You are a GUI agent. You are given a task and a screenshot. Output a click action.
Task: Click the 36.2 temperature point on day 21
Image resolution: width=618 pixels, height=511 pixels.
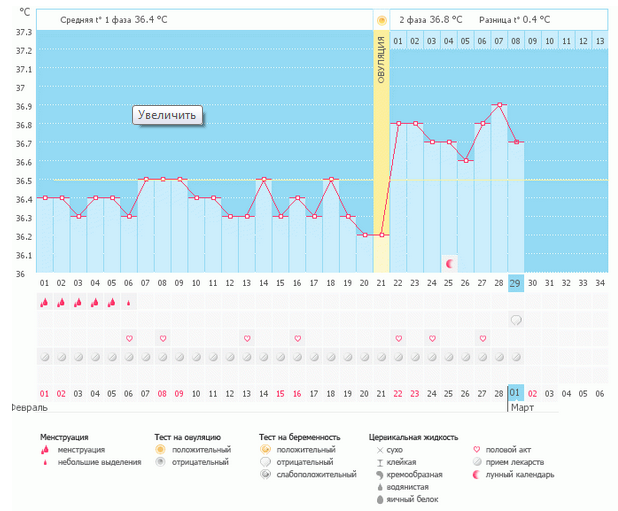(x=381, y=235)
